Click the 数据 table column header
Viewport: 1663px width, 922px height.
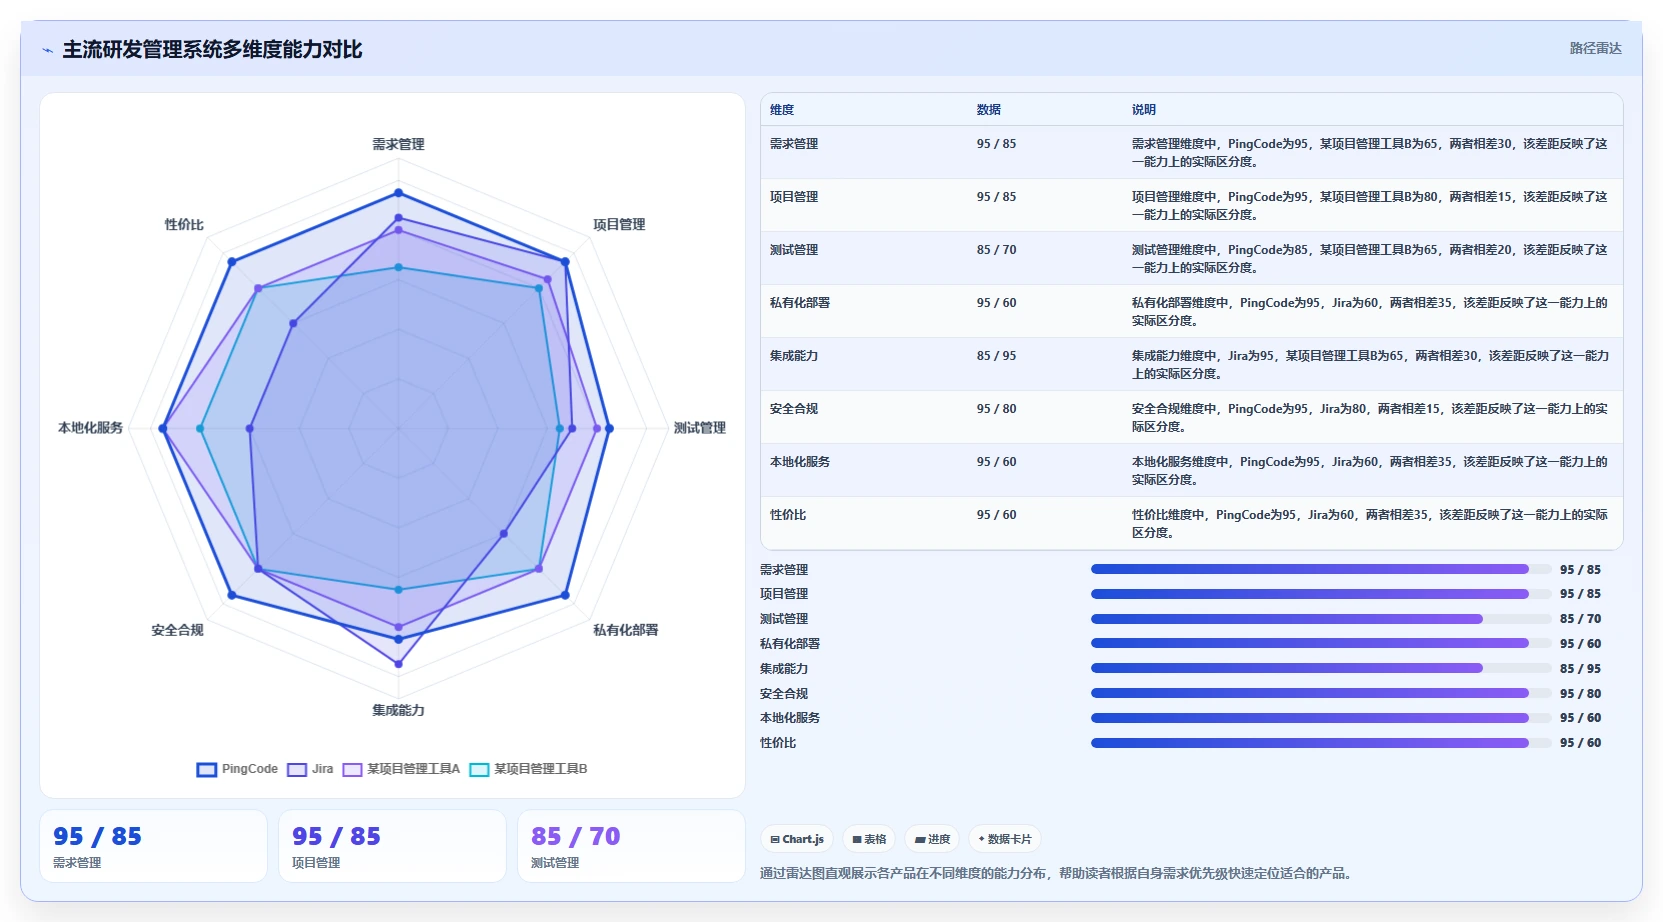click(989, 110)
